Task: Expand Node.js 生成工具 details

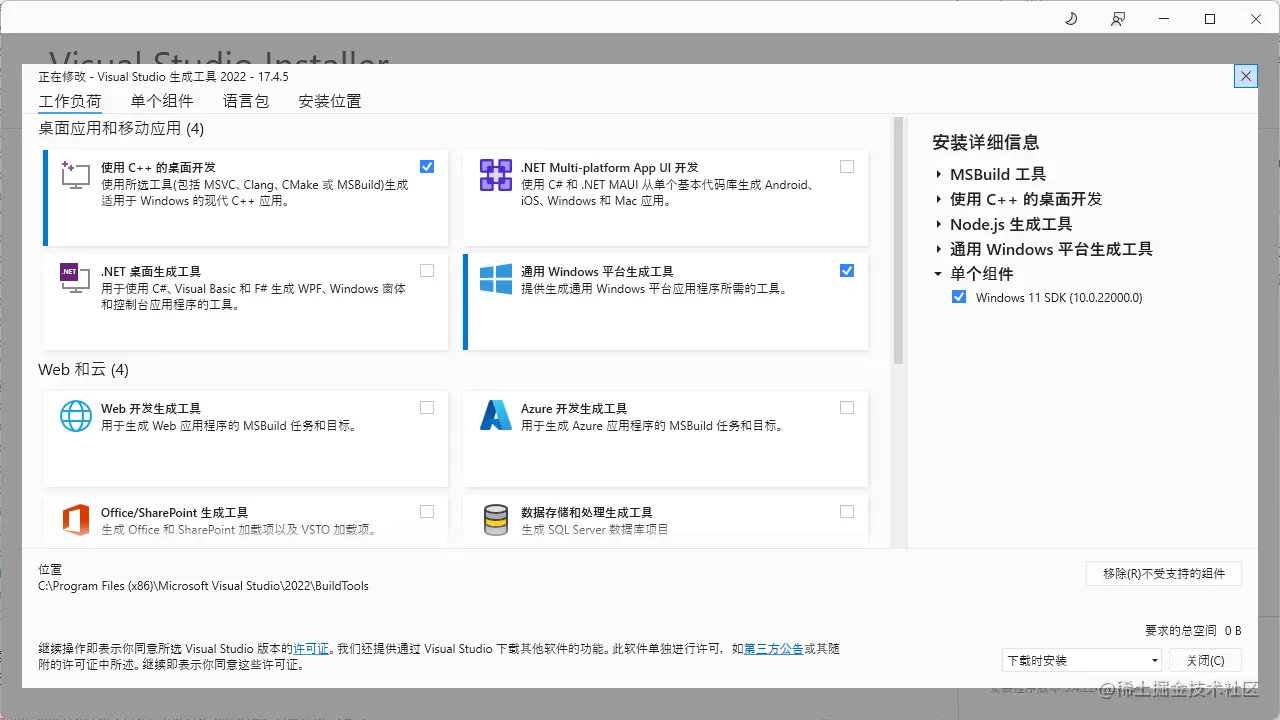Action: (x=939, y=224)
